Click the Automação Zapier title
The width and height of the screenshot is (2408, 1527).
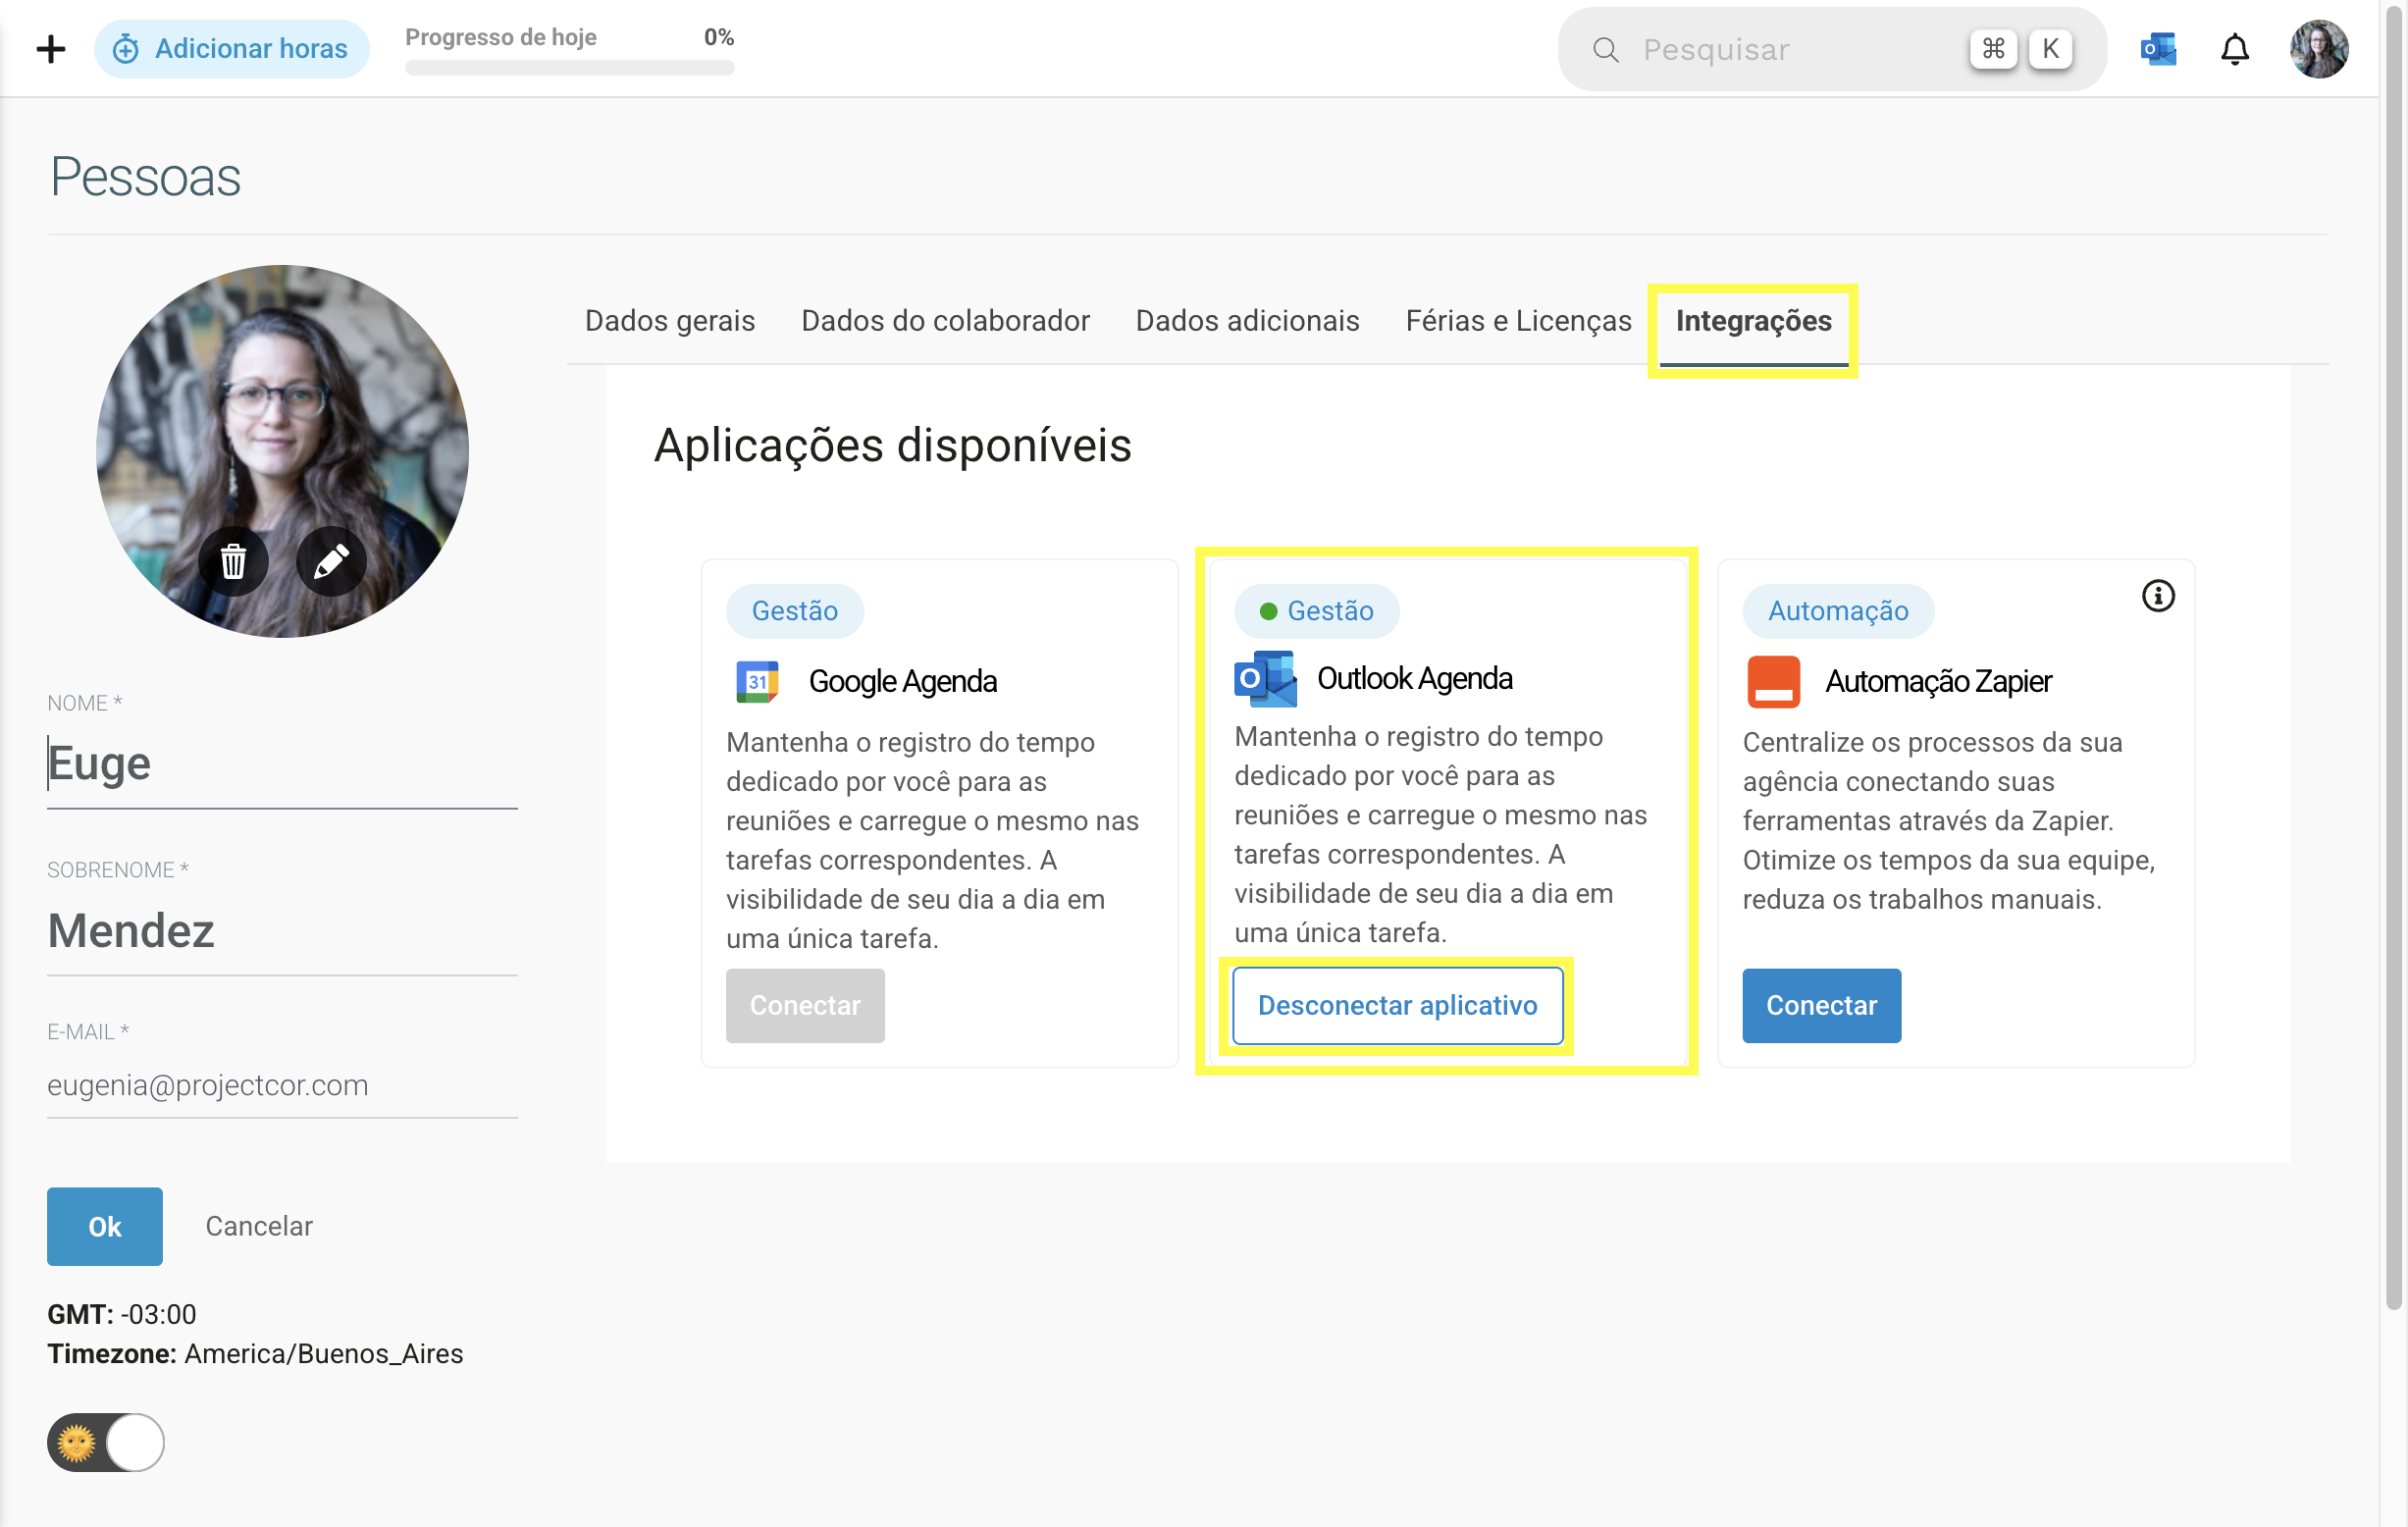[1937, 681]
